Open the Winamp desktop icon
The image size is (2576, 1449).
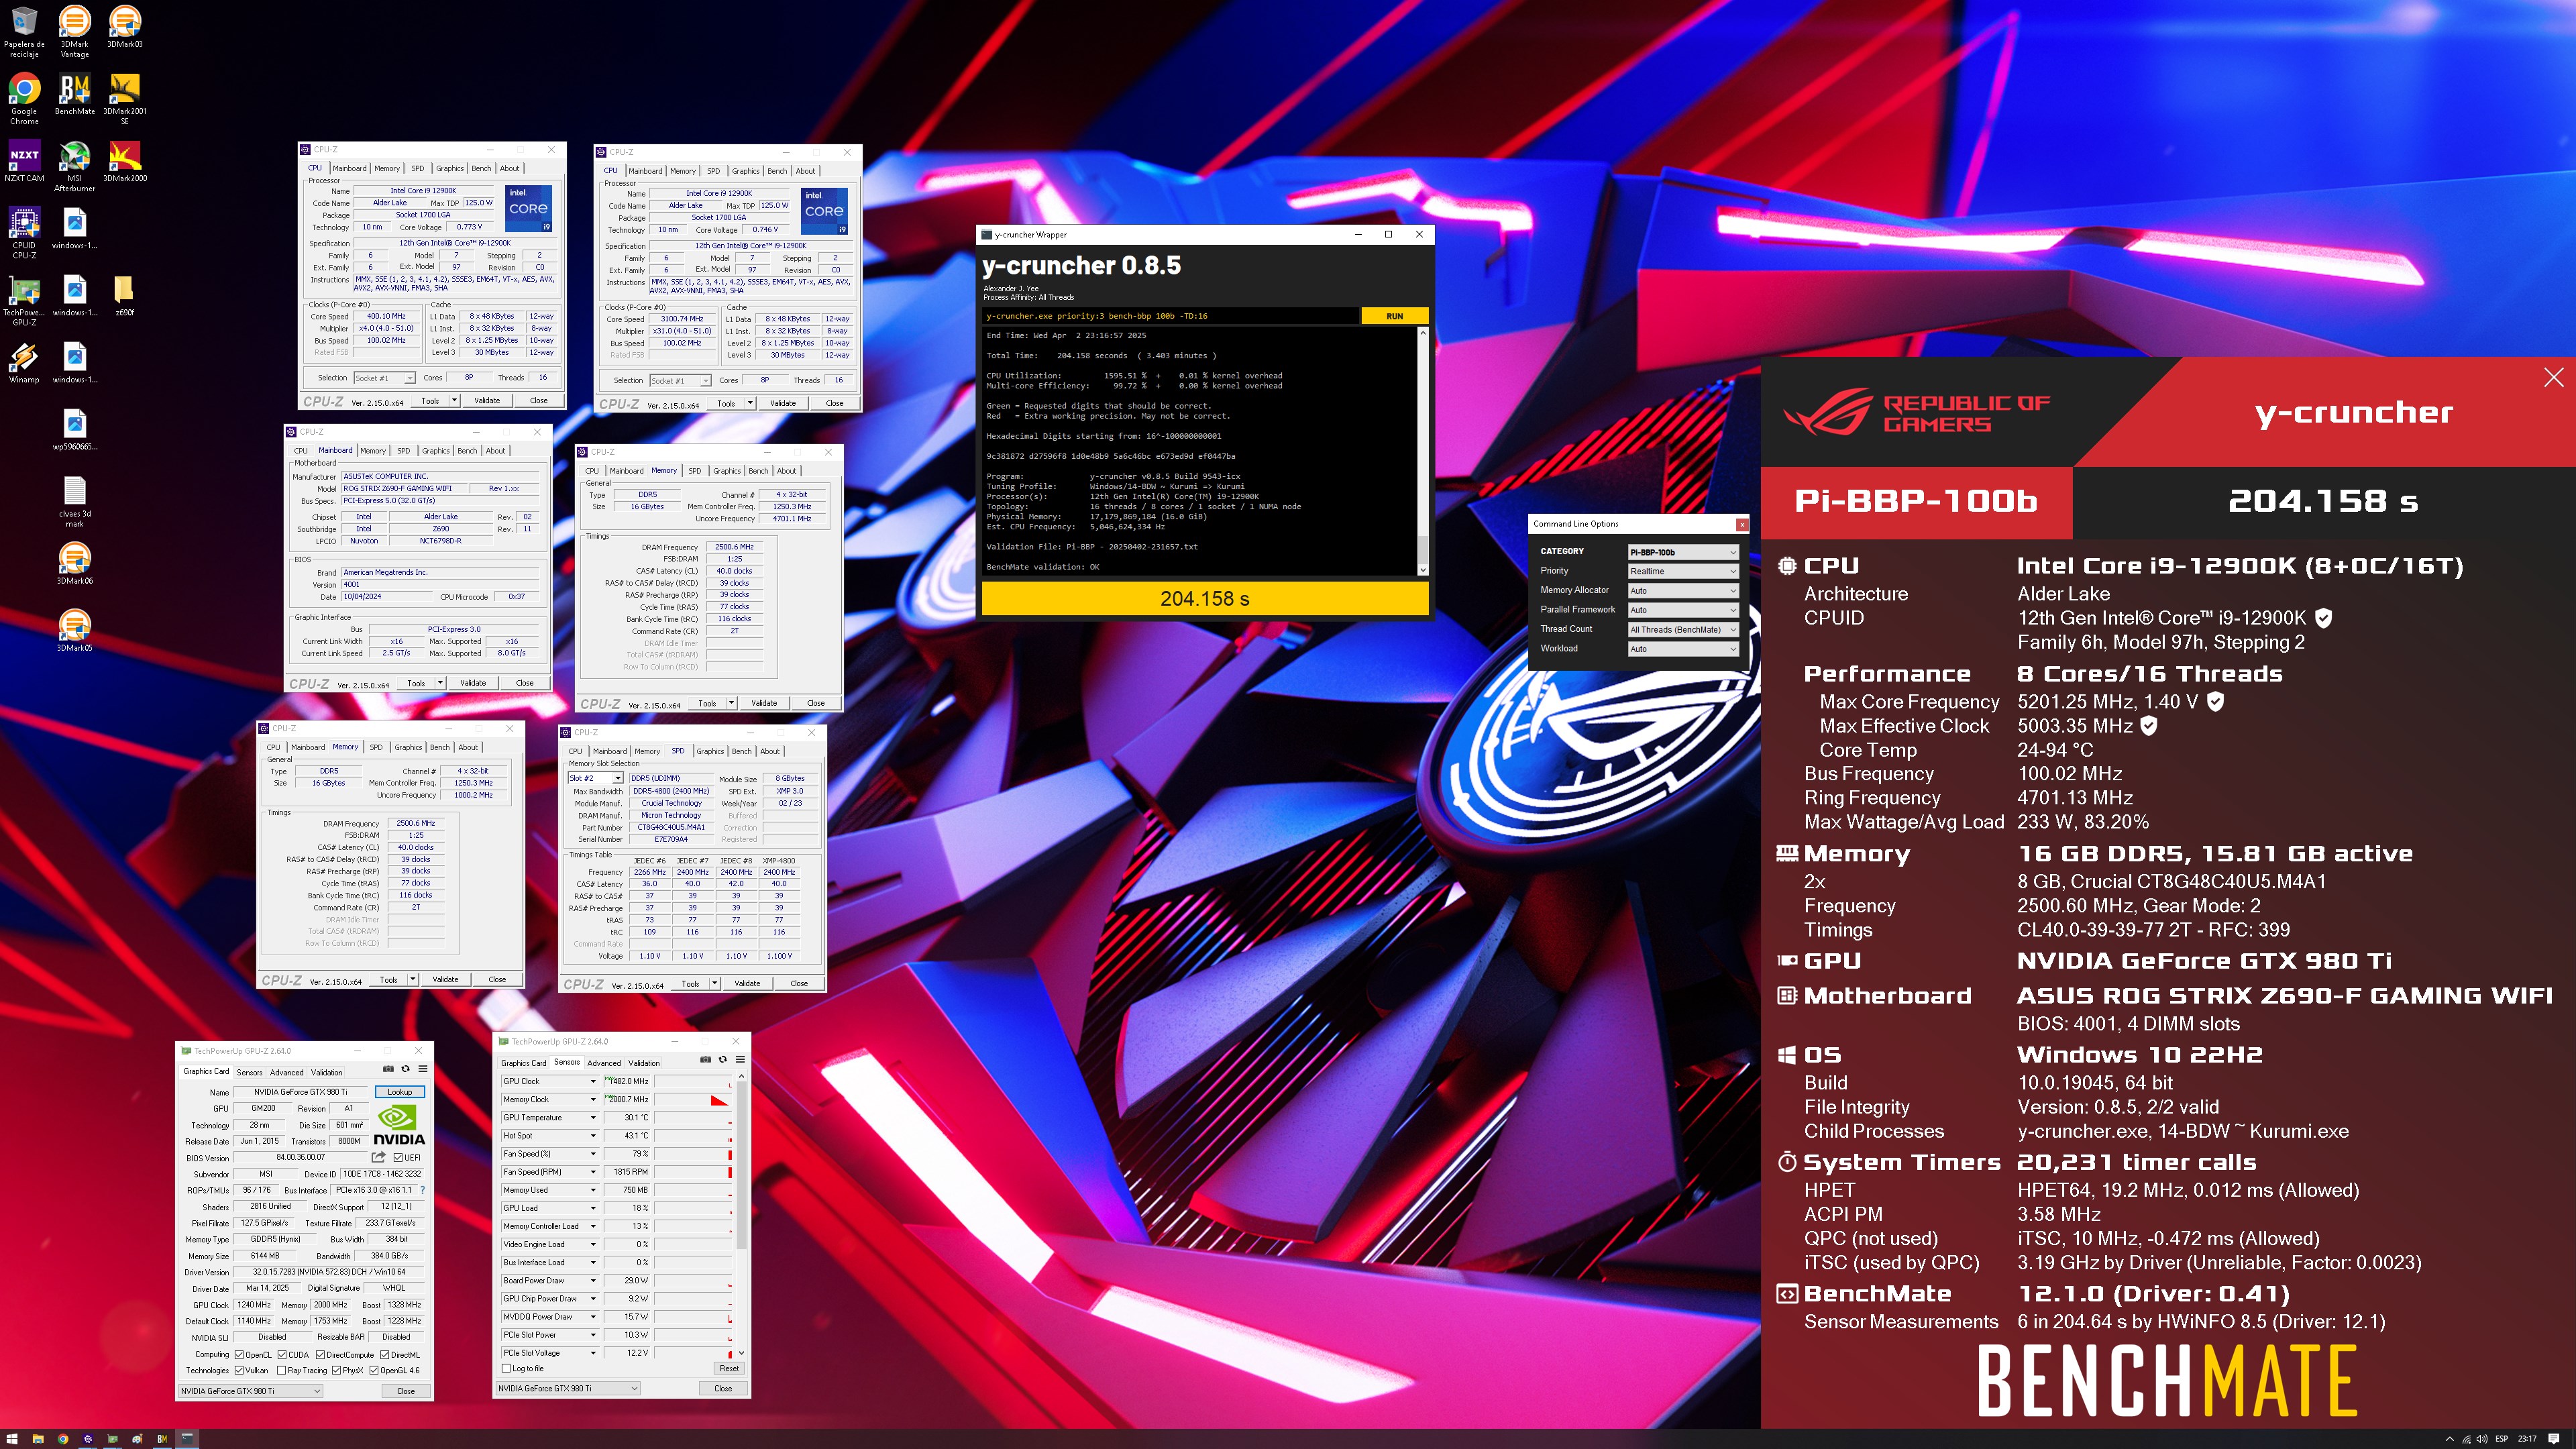click(24, 363)
